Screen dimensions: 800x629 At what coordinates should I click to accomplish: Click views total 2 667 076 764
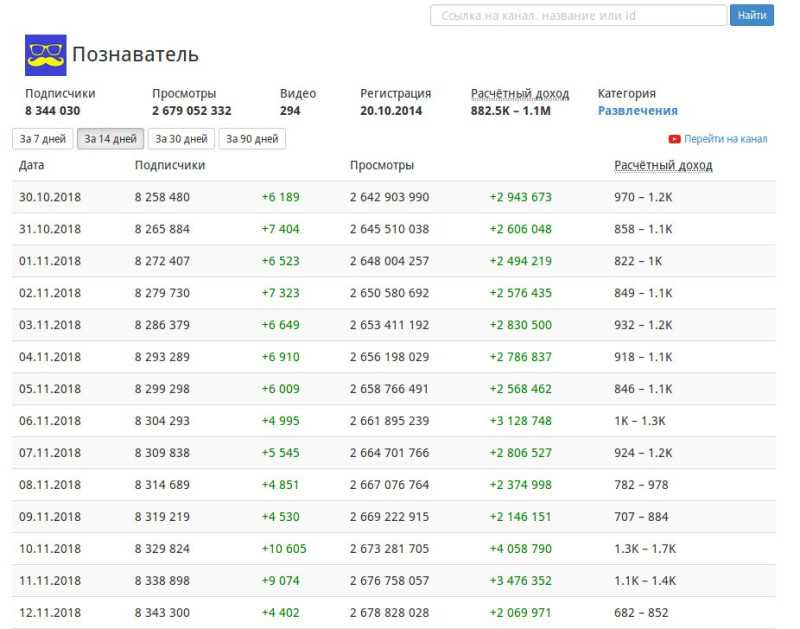(389, 485)
